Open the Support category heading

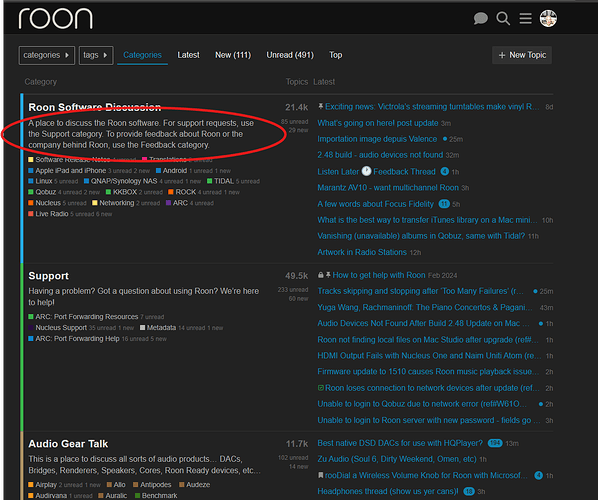(x=48, y=276)
